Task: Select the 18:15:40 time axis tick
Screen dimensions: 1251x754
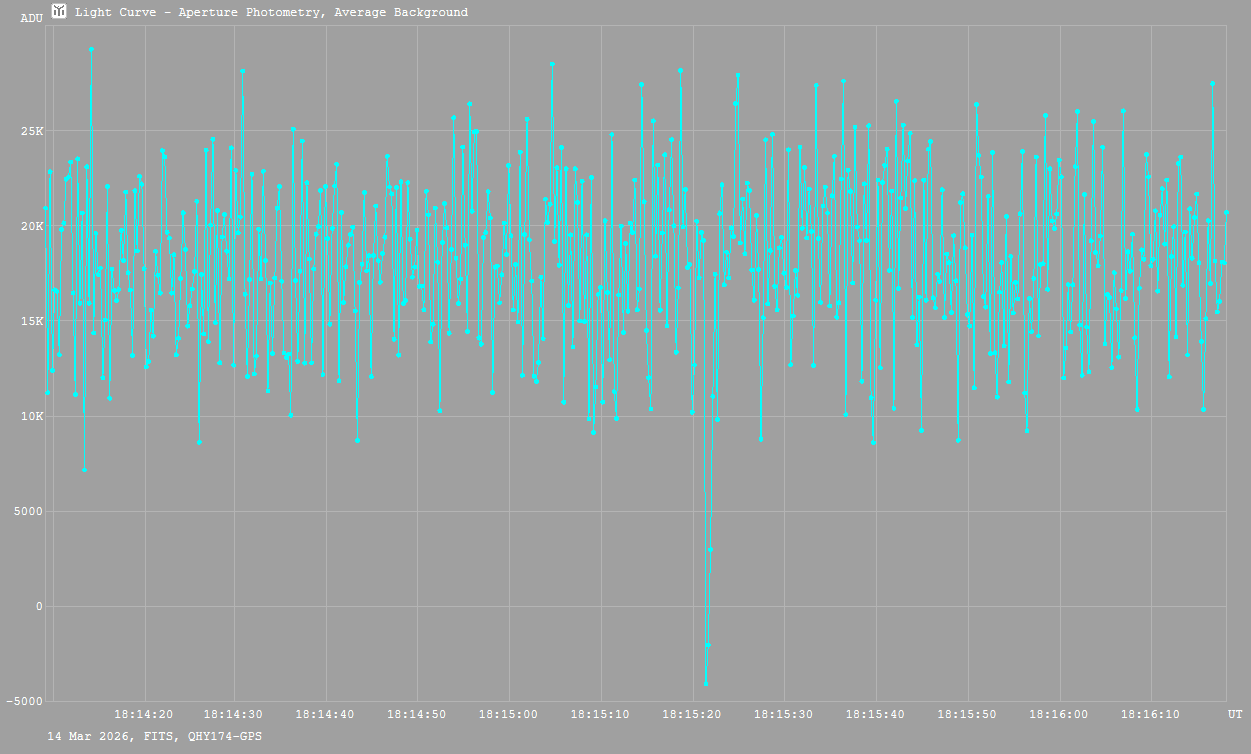Action: pyautogui.click(x=875, y=714)
